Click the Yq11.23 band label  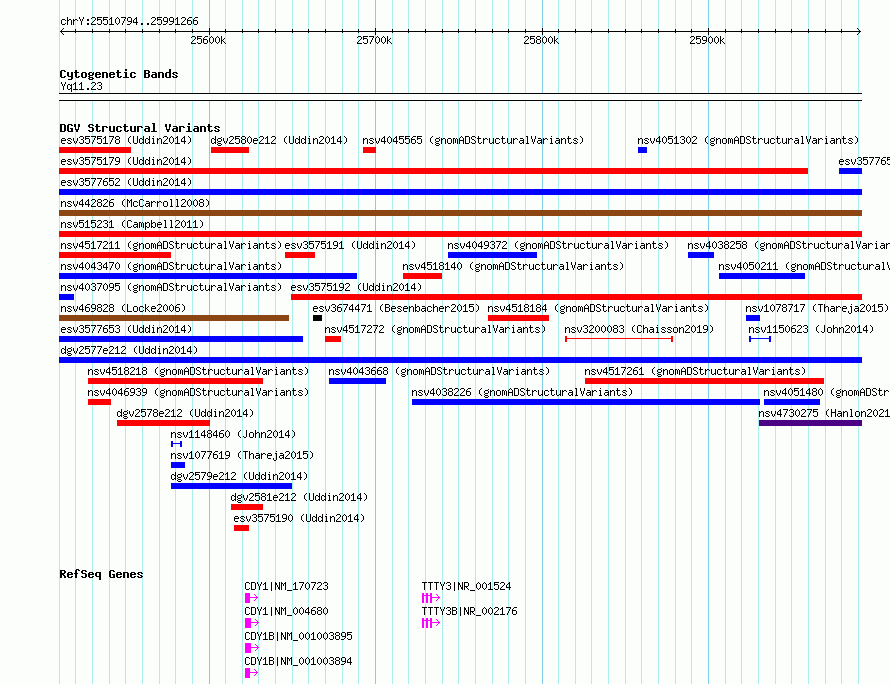pyautogui.click(x=81, y=86)
